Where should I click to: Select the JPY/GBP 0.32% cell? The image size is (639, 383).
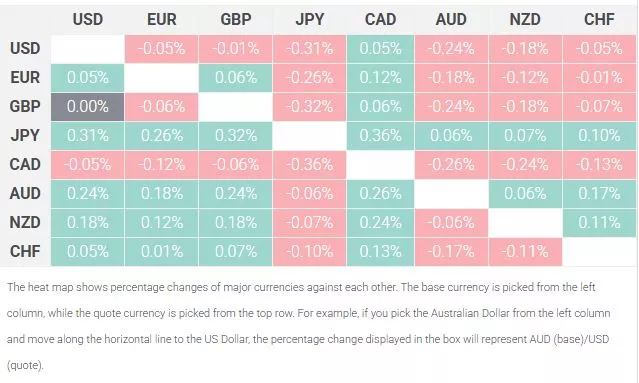pos(236,136)
